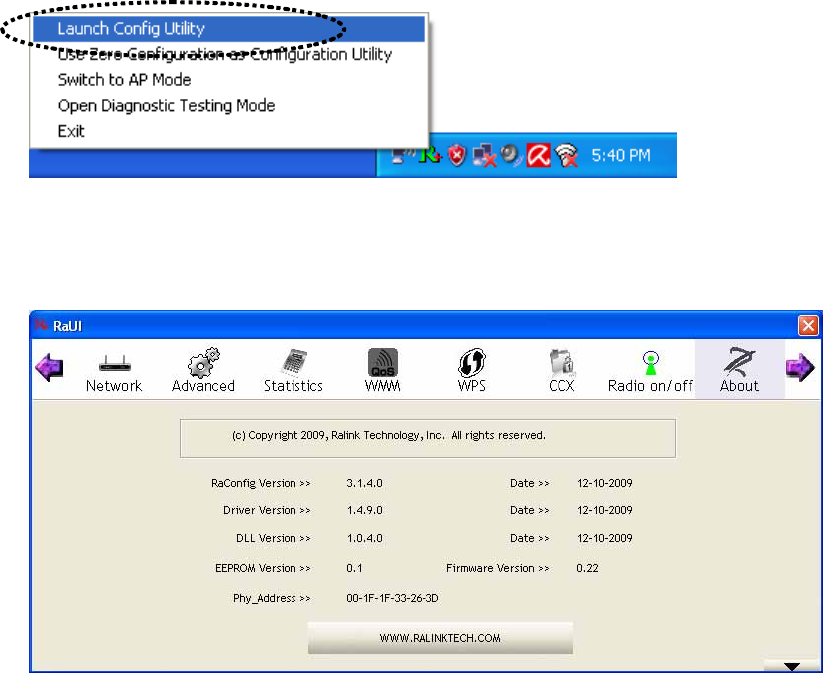Click the RaConfig Version value 3.1.4.0

coord(364,483)
